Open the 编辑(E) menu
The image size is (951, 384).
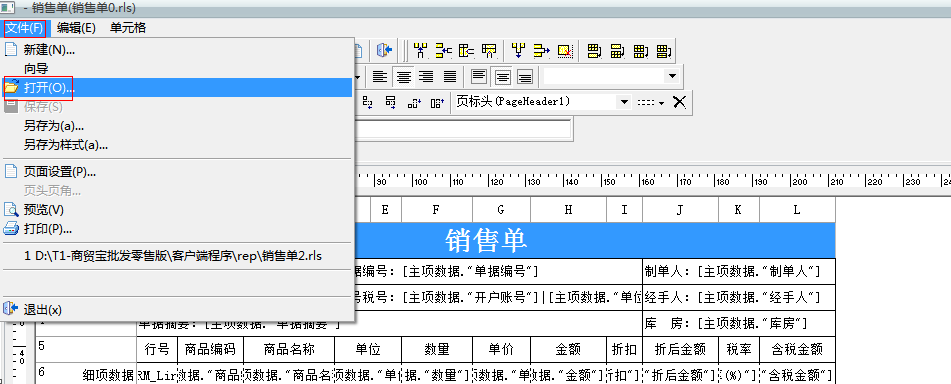click(x=76, y=27)
